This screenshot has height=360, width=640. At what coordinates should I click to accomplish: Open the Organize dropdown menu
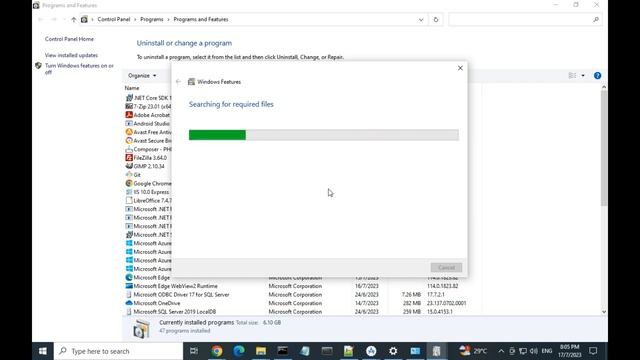(x=142, y=76)
